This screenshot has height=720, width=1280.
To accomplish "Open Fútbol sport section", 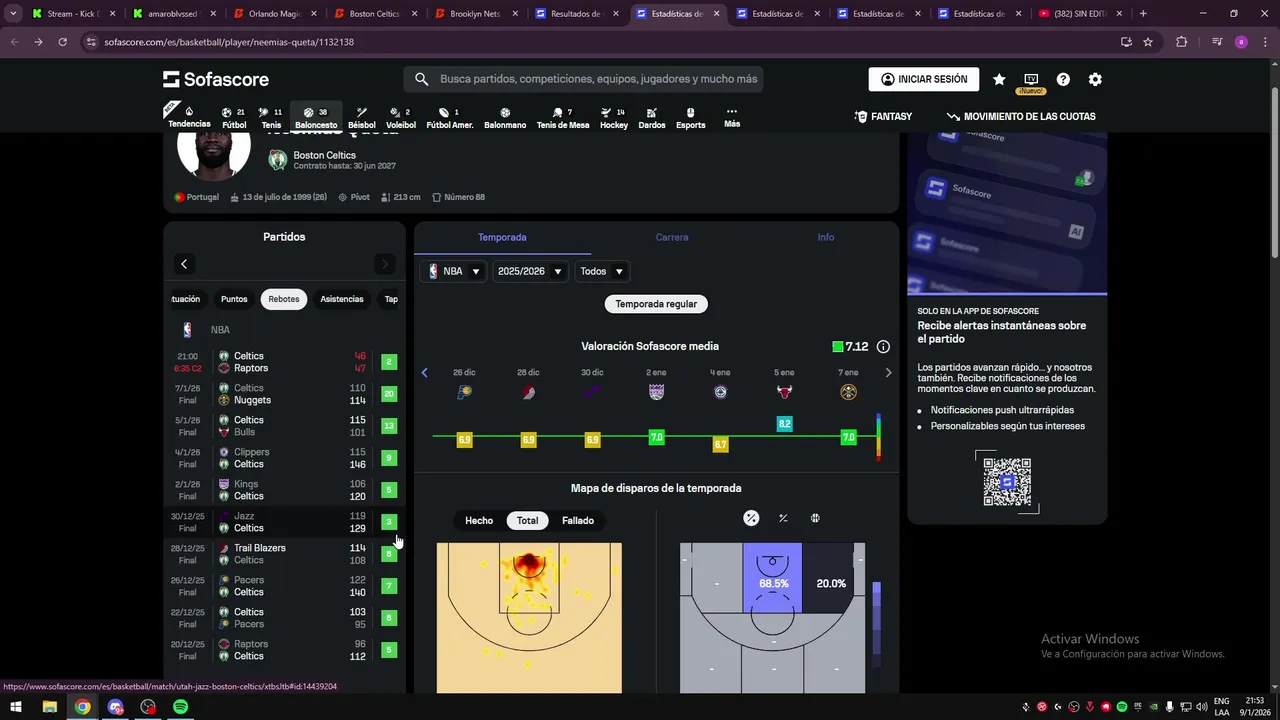I will pos(234,118).
